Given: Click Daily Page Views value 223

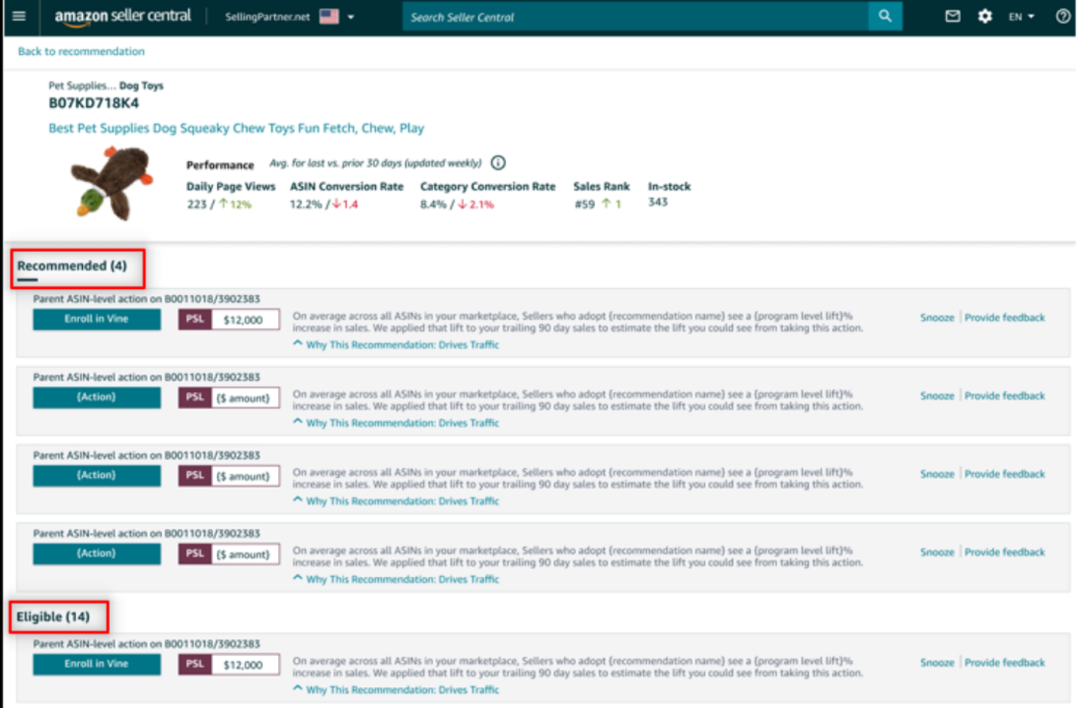Looking at the screenshot, I should coord(197,205).
